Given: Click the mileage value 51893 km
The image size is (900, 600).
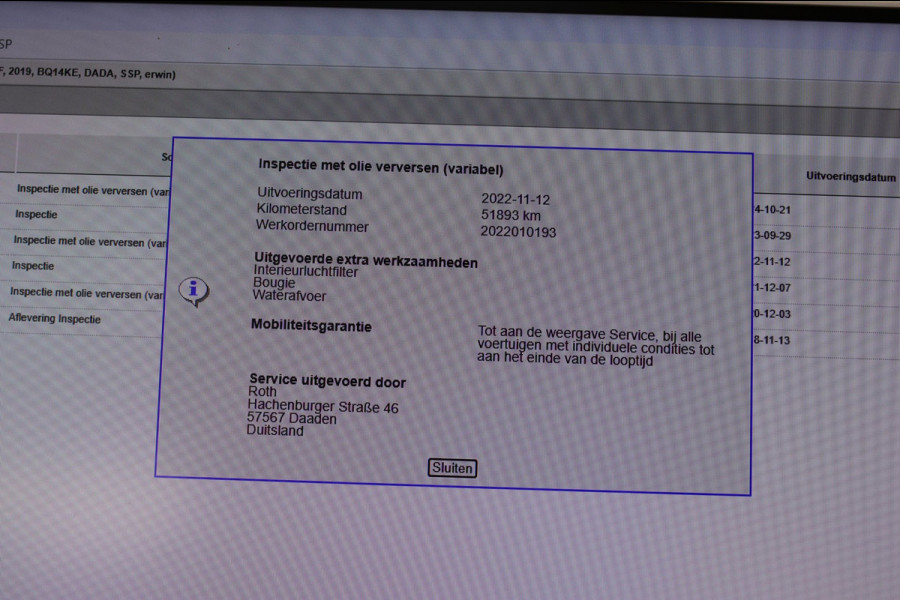Looking at the screenshot, I should point(510,215).
